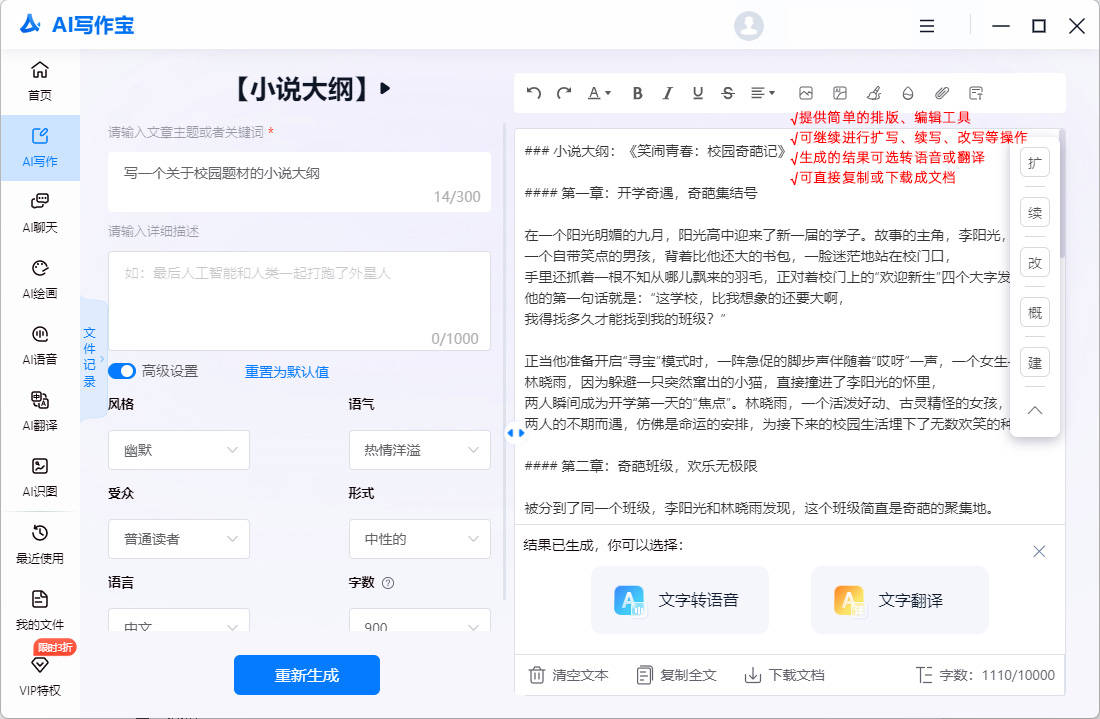Click the 重新生成 button
1100x719 pixels.
pos(306,675)
